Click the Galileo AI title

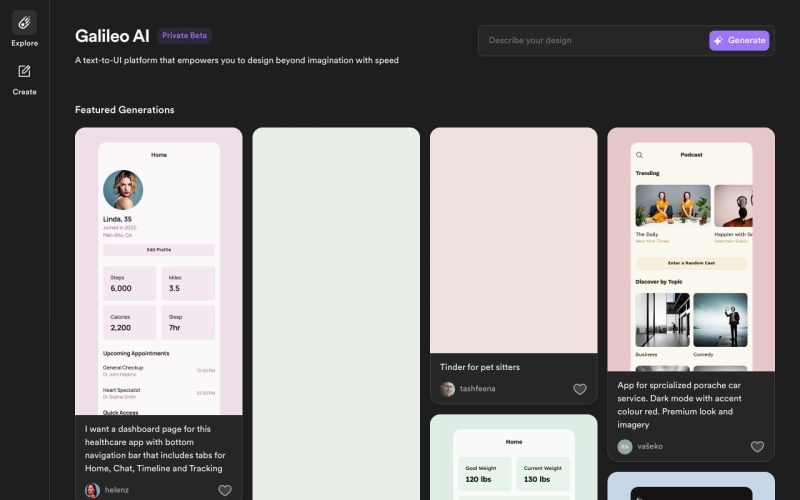(x=112, y=36)
